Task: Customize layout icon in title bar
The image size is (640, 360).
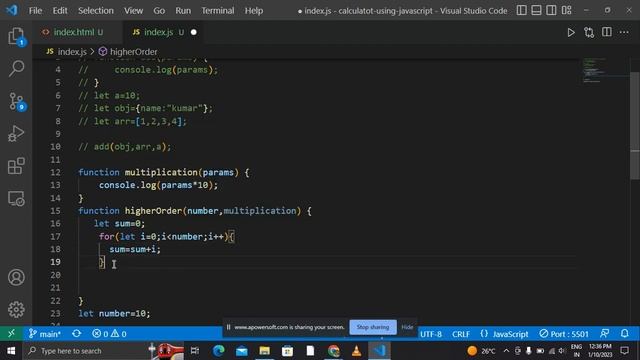Action: (567, 10)
